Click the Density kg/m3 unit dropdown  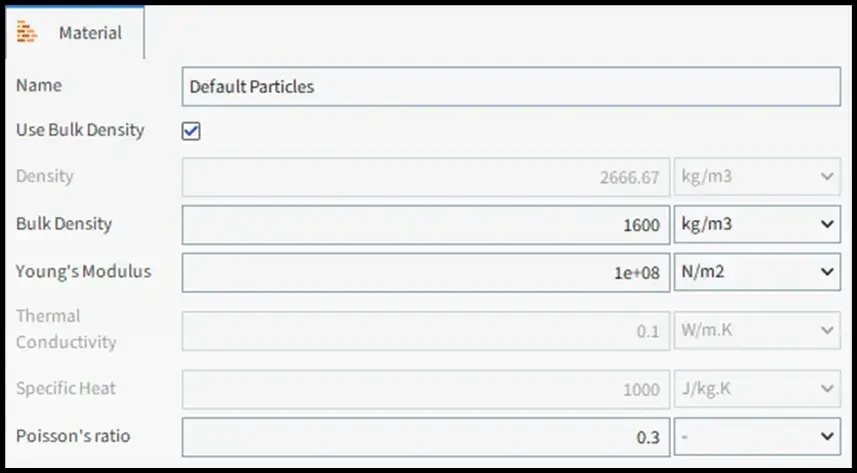757,177
